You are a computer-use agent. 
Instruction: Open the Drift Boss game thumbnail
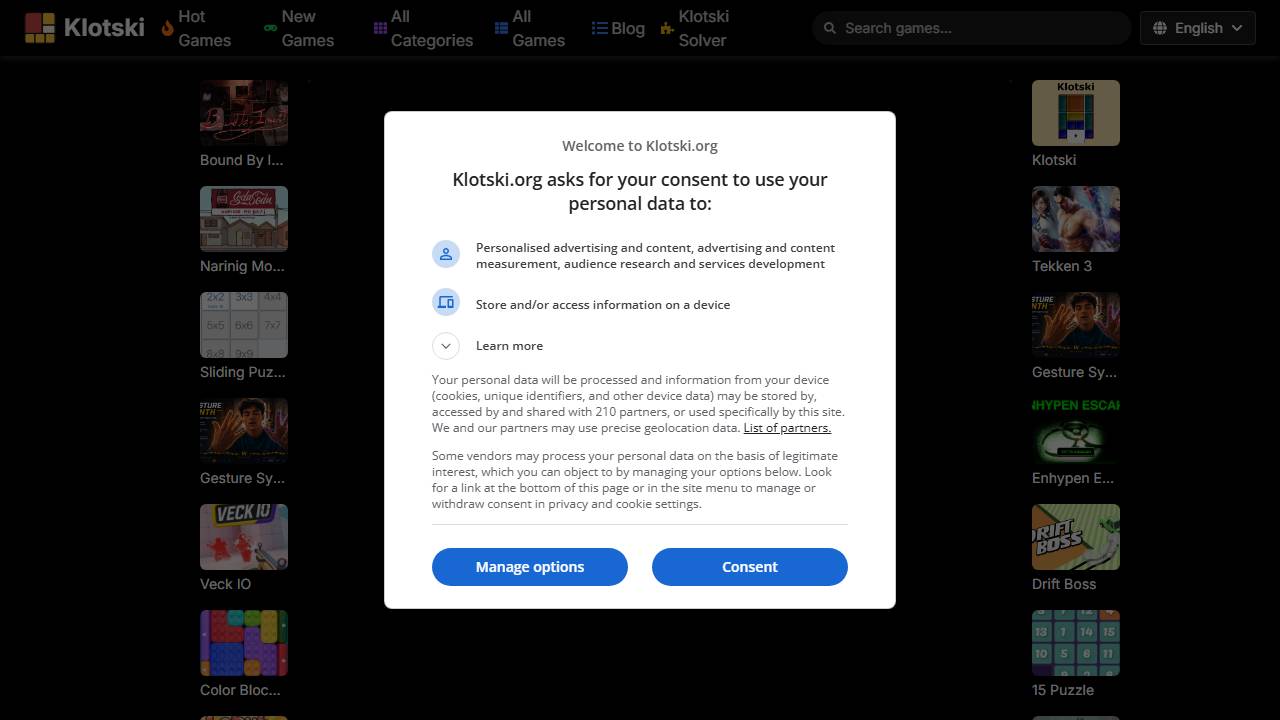click(1076, 537)
